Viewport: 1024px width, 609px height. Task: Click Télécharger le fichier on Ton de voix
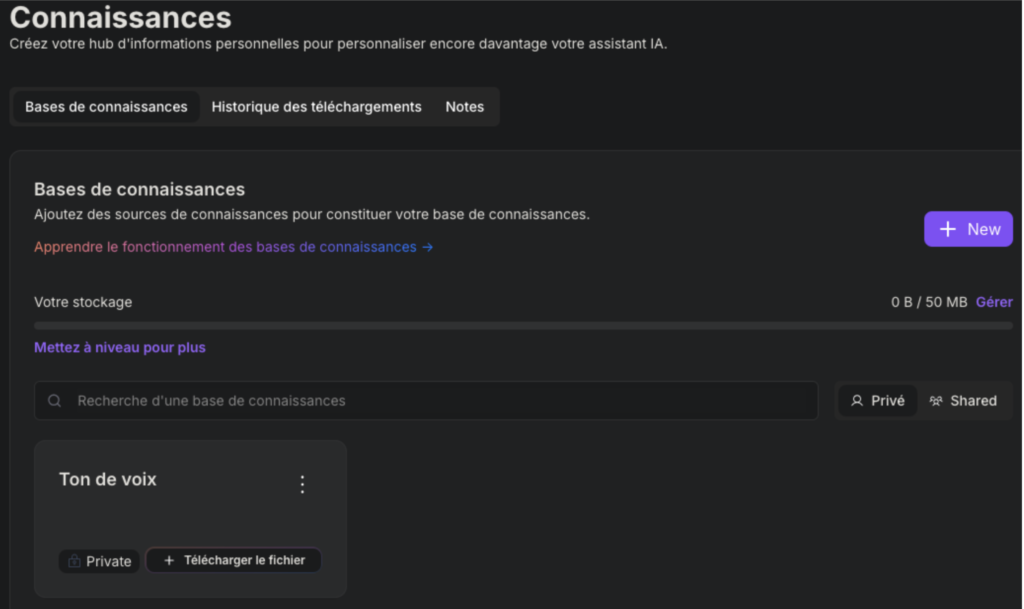[x=234, y=561]
